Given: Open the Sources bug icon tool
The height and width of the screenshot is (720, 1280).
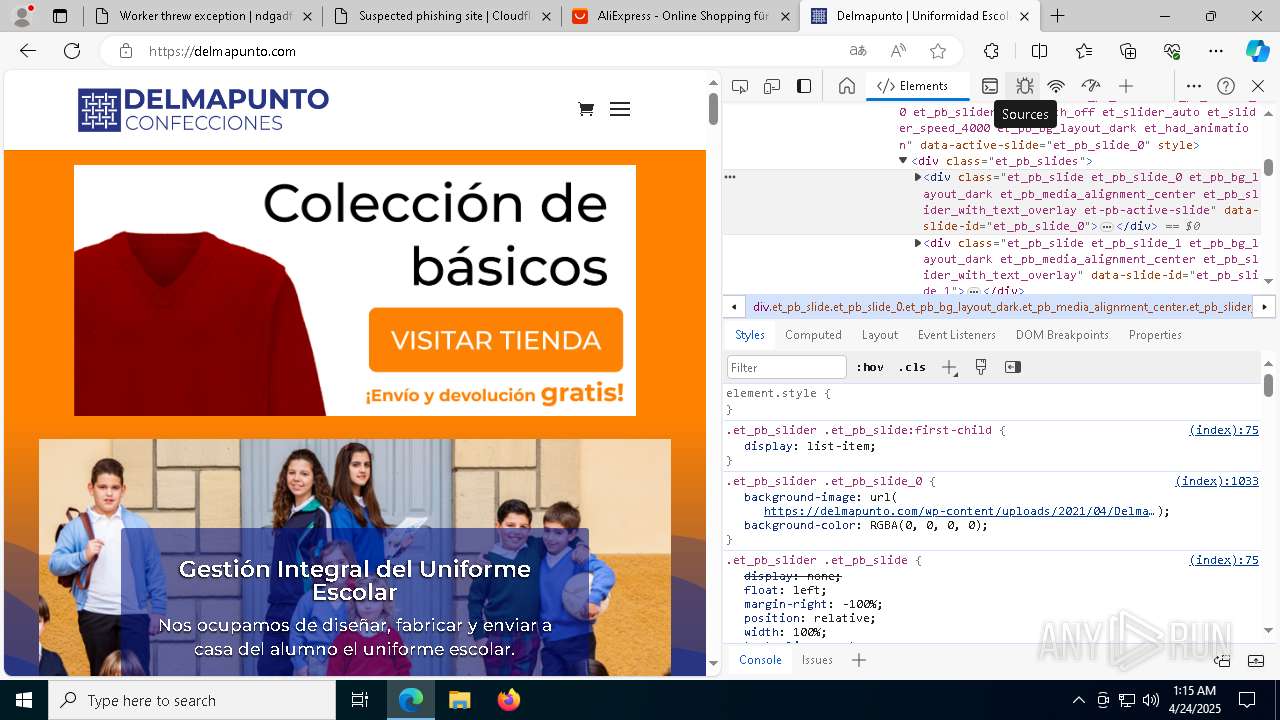Looking at the screenshot, I should (1024, 86).
